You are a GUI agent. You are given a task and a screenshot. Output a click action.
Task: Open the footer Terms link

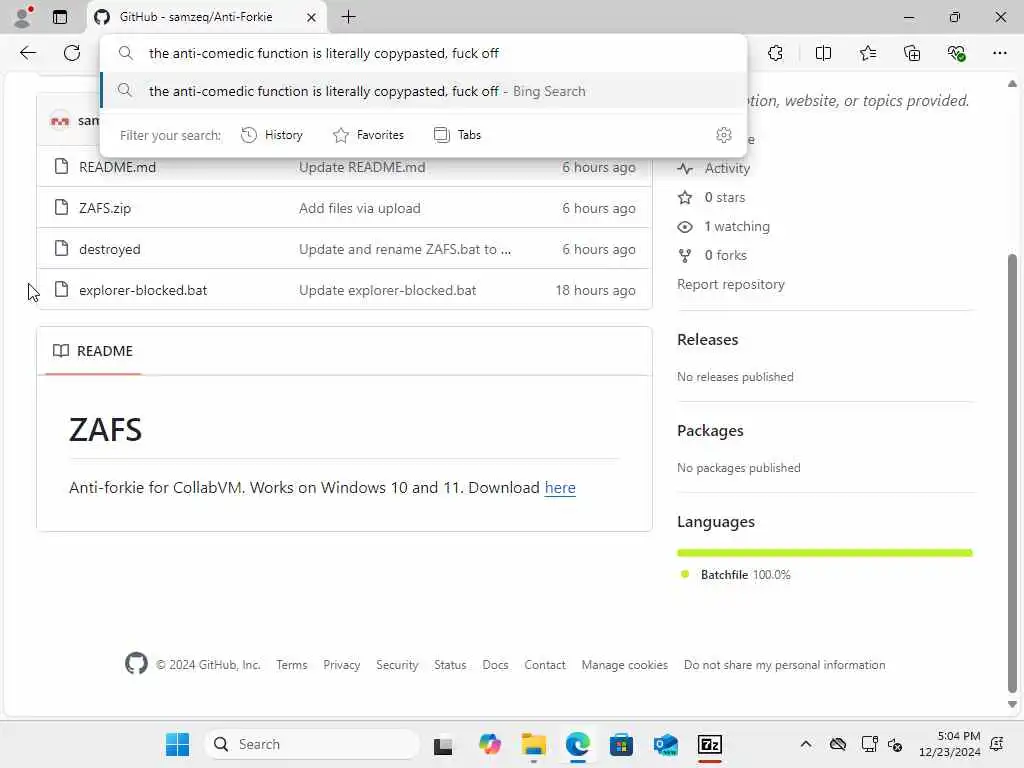tap(291, 665)
